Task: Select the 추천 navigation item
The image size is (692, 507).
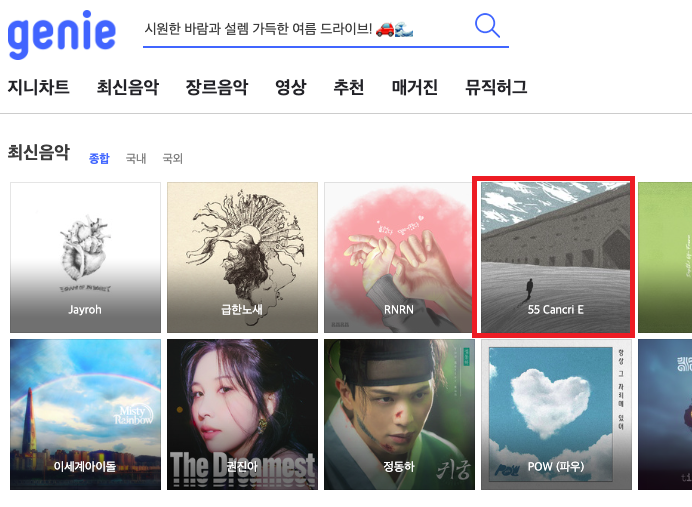Action: pos(349,87)
